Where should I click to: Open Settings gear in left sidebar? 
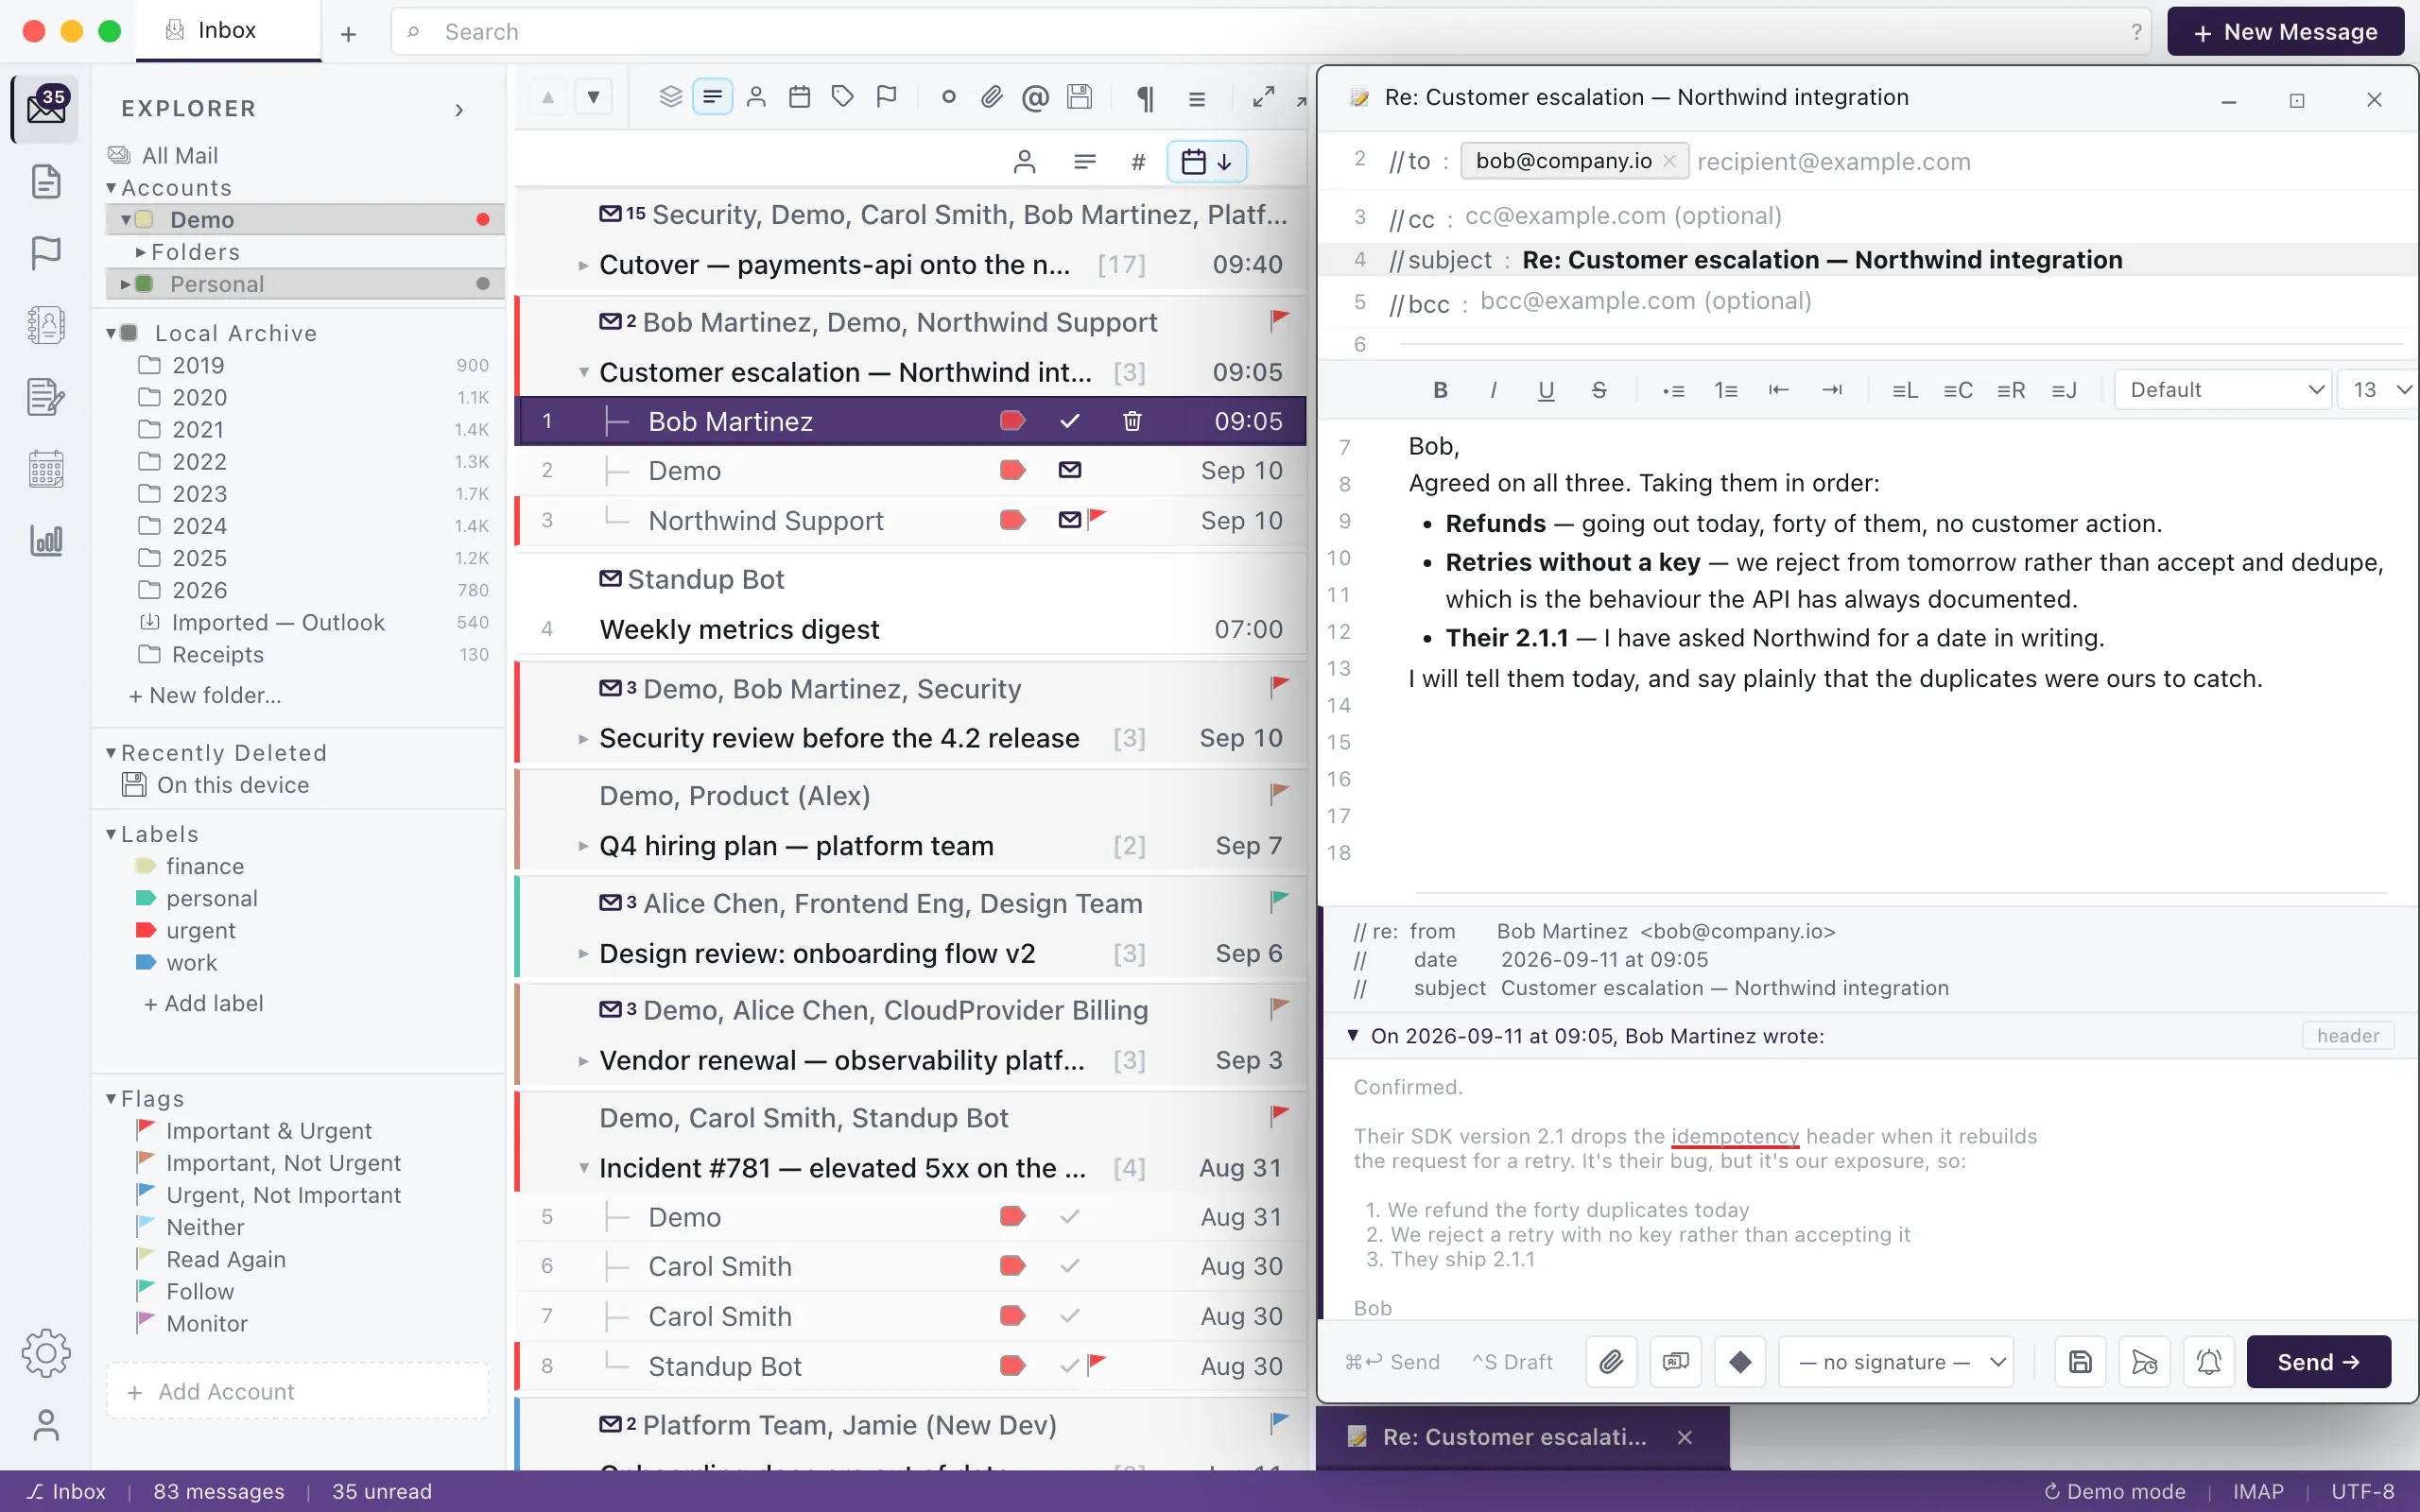click(x=46, y=1353)
